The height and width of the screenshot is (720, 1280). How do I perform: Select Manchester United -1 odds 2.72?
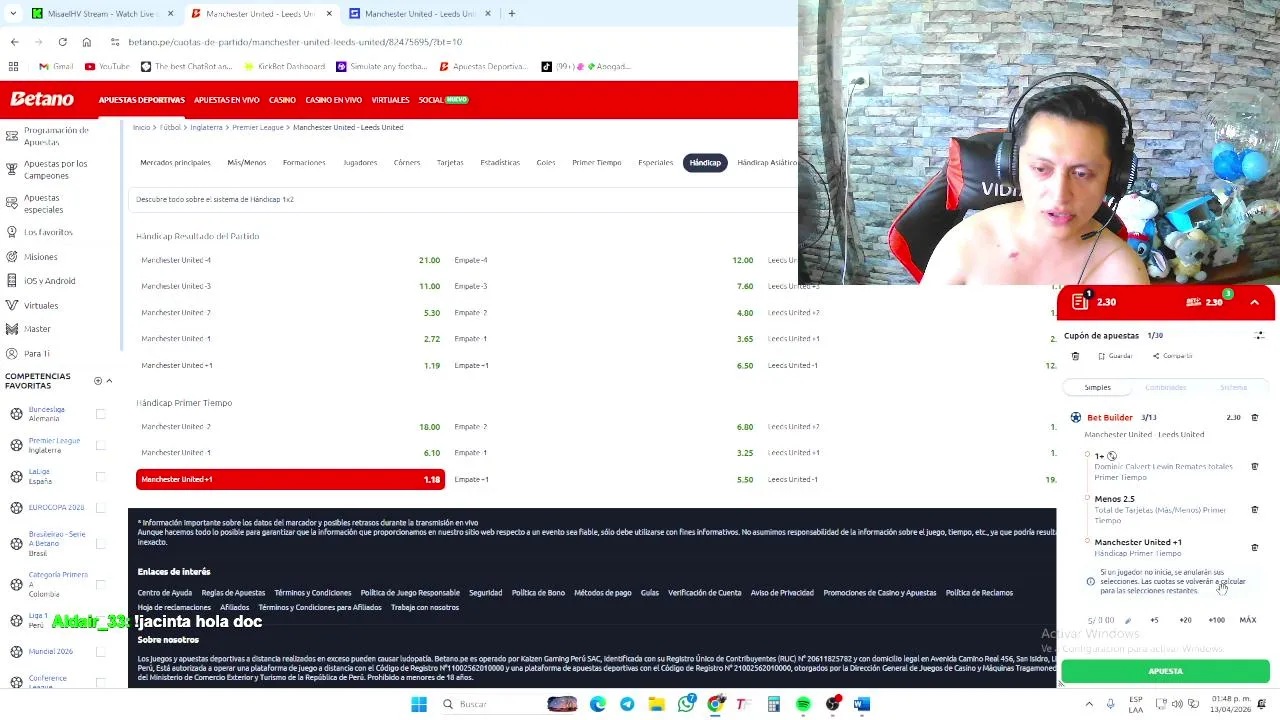pos(291,339)
